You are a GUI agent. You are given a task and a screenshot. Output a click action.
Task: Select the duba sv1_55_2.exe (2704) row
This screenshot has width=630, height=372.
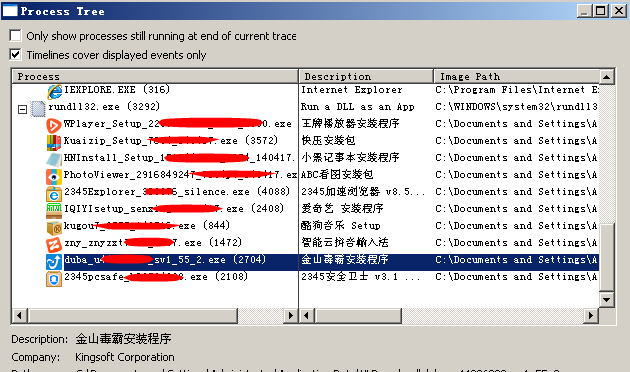coord(165,260)
